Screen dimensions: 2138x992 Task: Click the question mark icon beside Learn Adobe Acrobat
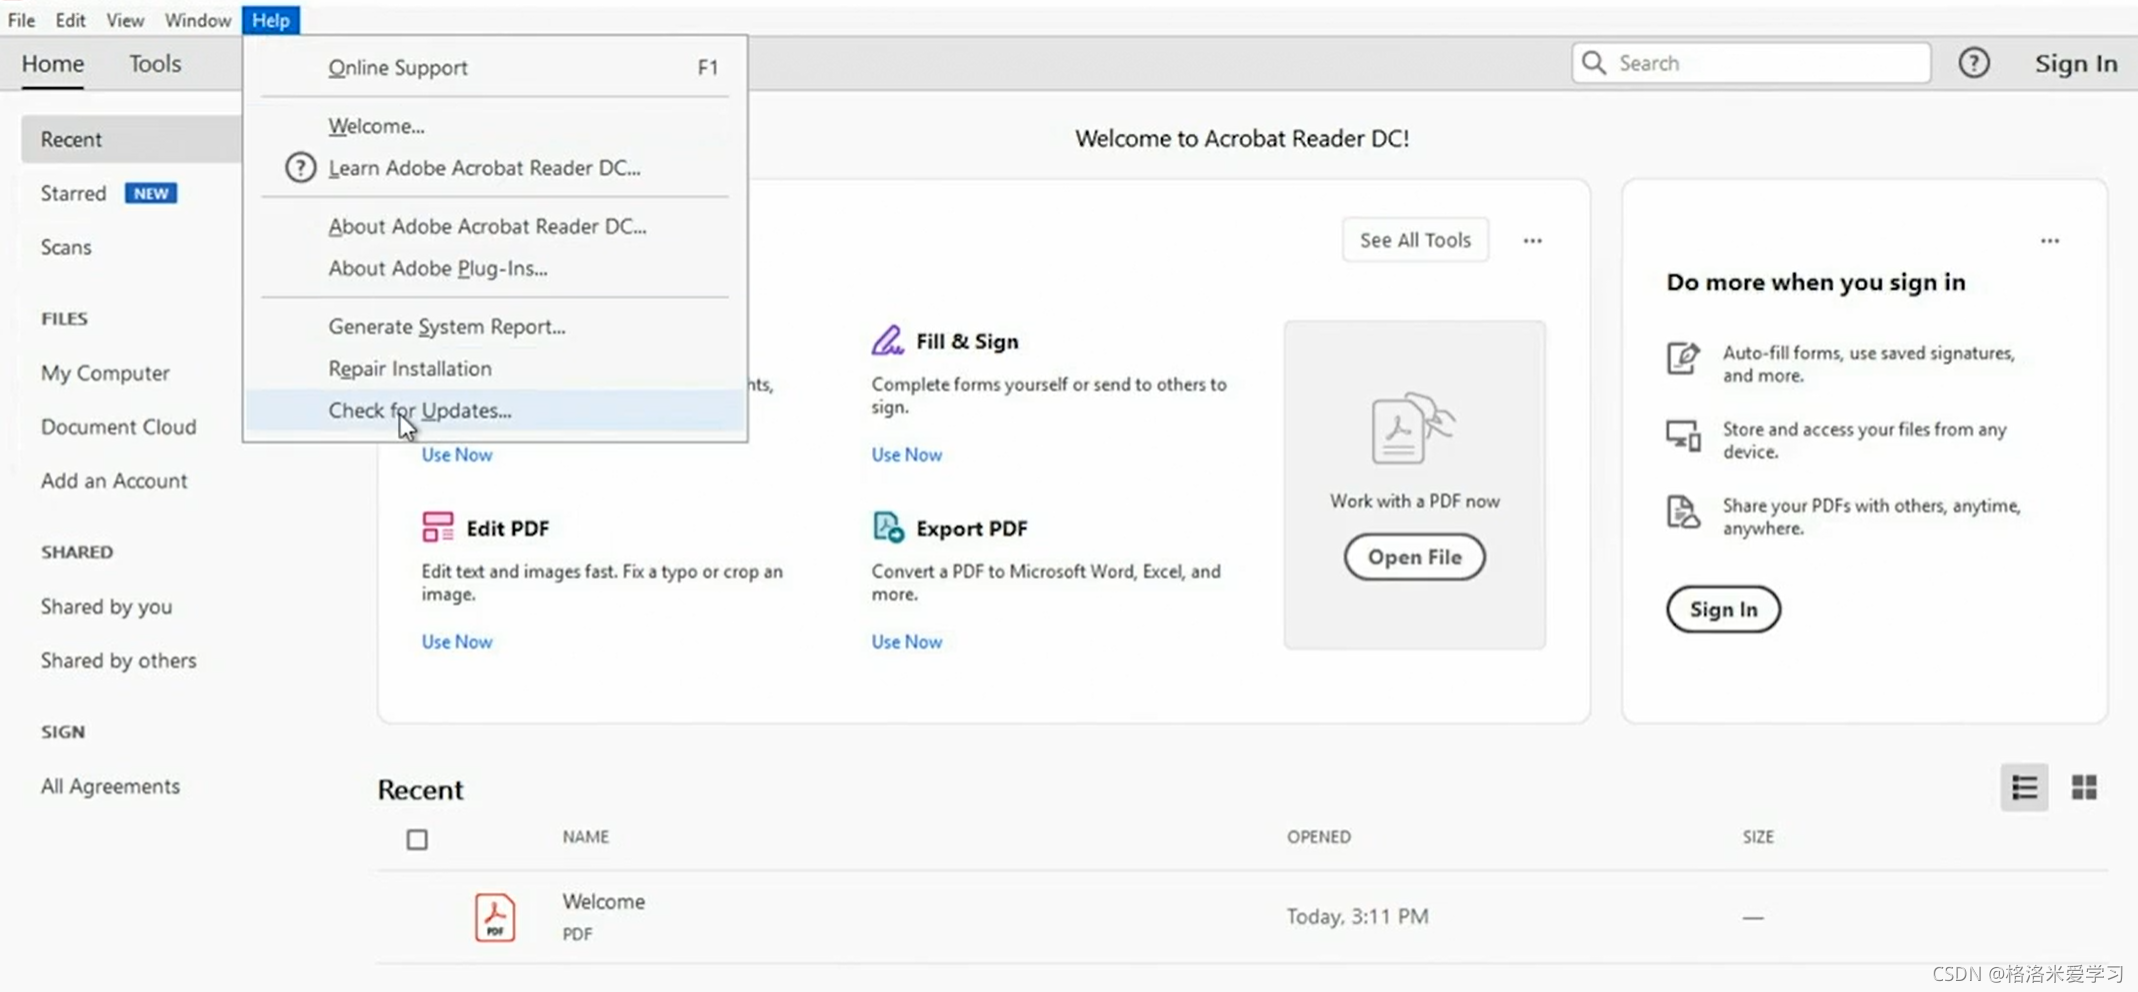pyautogui.click(x=300, y=167)
